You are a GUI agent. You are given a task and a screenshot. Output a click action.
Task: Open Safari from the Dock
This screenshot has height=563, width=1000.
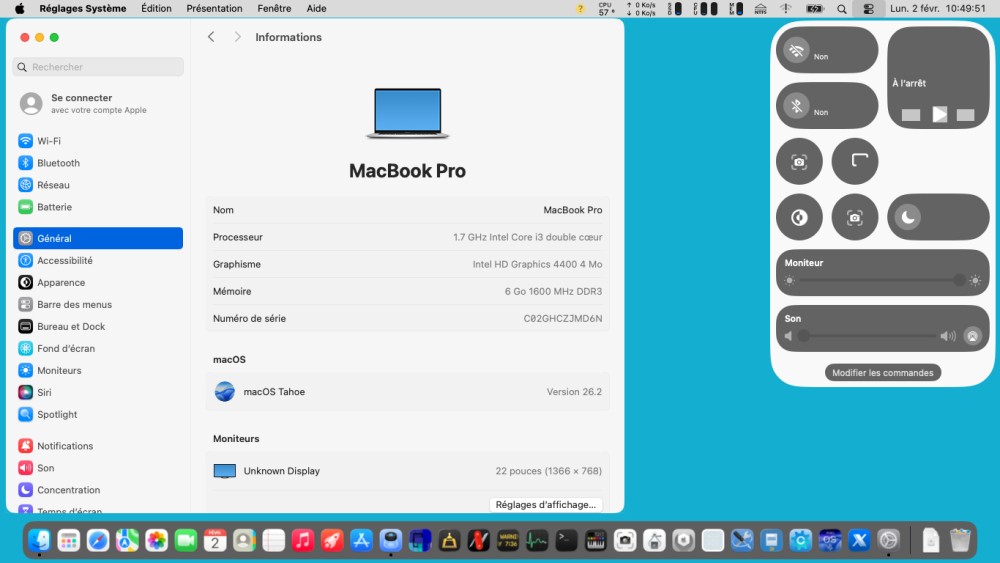(x=98, y=541)
